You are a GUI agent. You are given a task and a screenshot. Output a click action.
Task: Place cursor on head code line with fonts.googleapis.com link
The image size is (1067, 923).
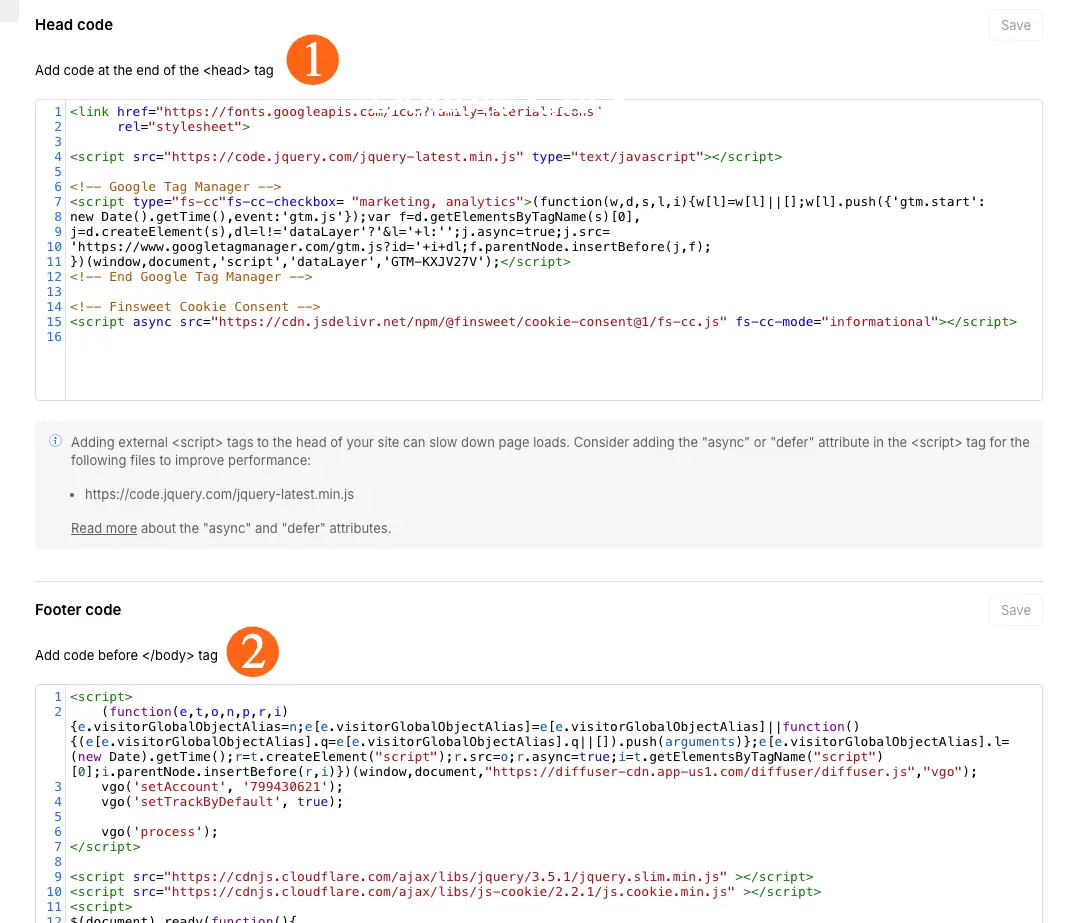[335, 112]
